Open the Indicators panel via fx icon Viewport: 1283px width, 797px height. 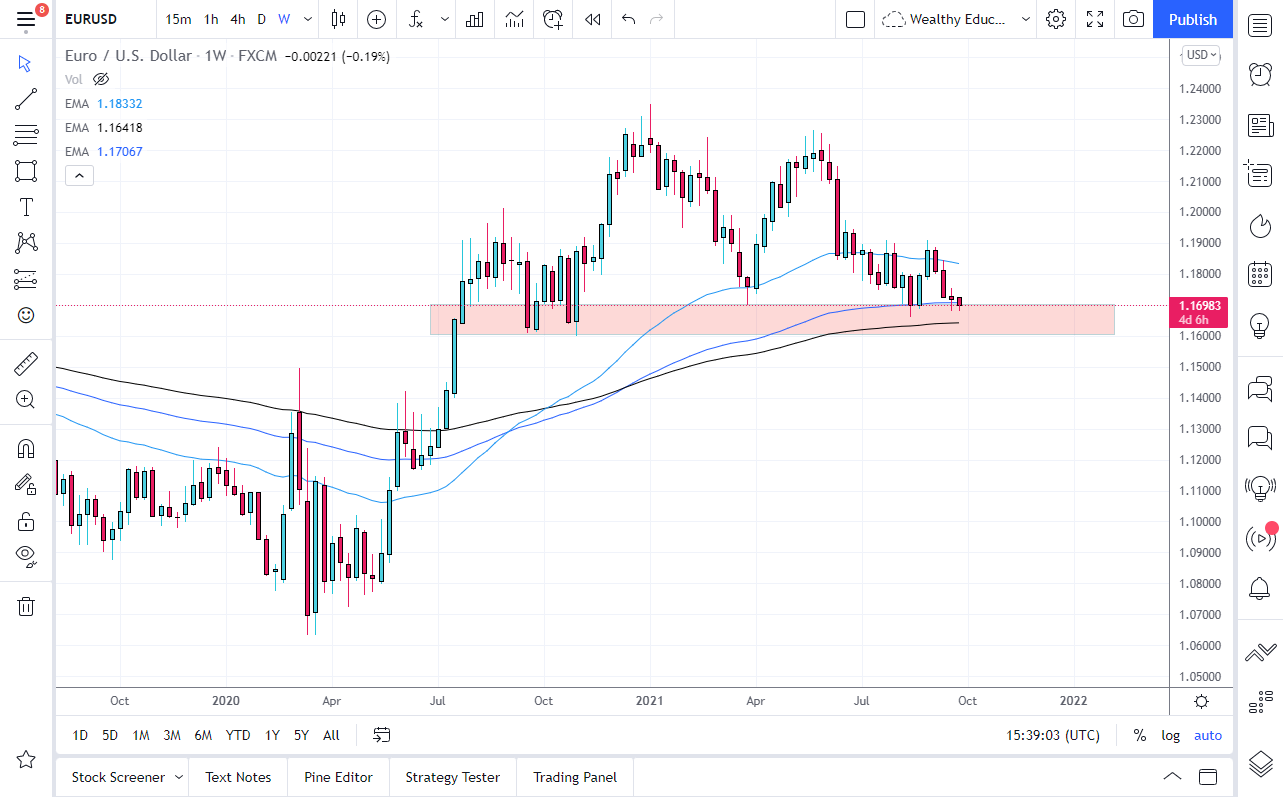click(415, 19)
